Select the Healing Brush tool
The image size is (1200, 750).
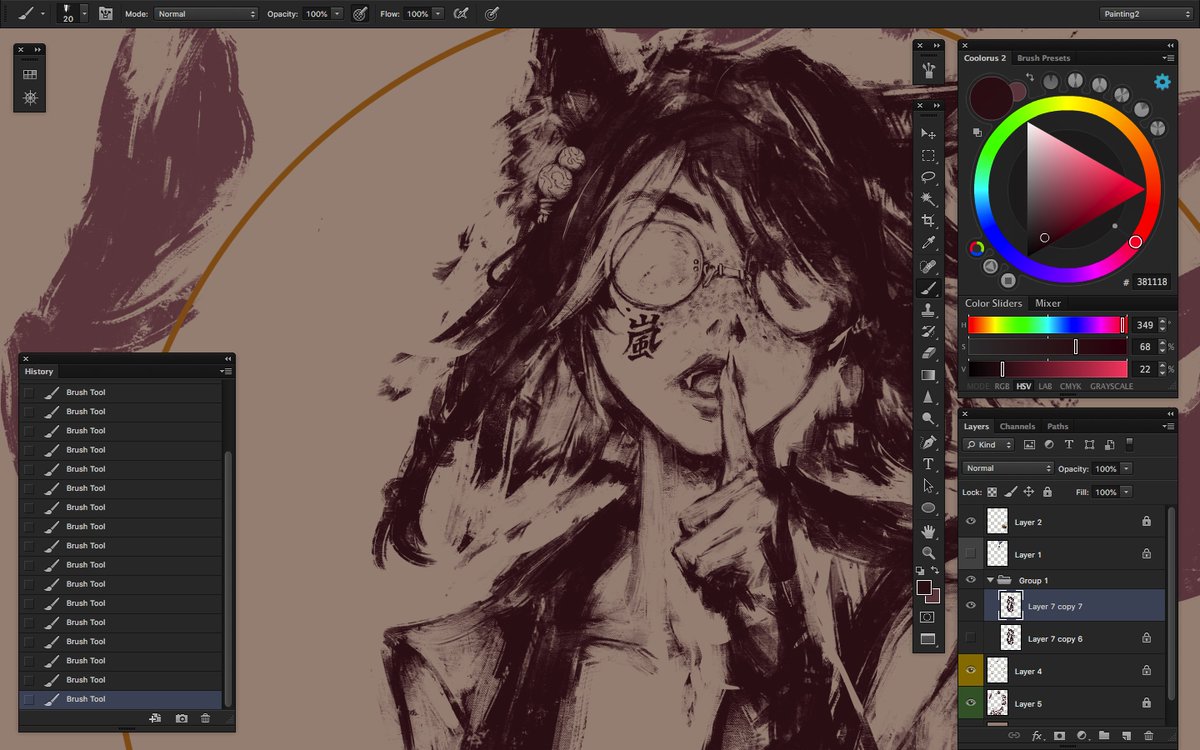pyautogui.click(x=928, y=266)
